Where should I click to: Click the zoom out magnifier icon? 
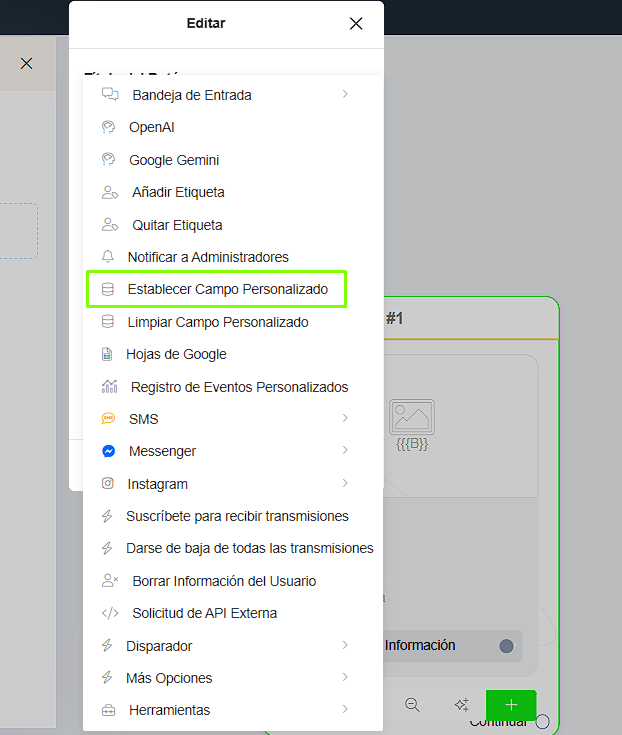412,705
